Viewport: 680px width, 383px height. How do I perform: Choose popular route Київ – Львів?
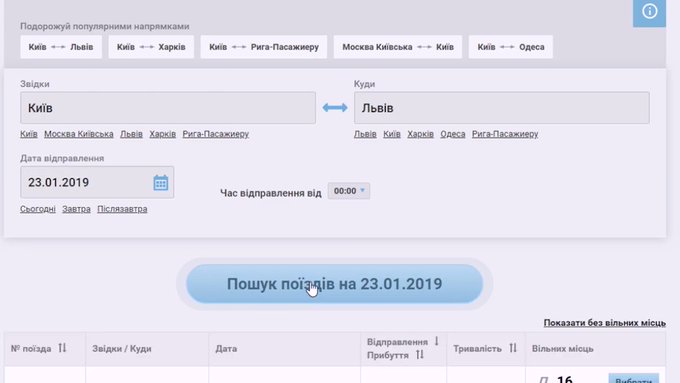[61, 47]
